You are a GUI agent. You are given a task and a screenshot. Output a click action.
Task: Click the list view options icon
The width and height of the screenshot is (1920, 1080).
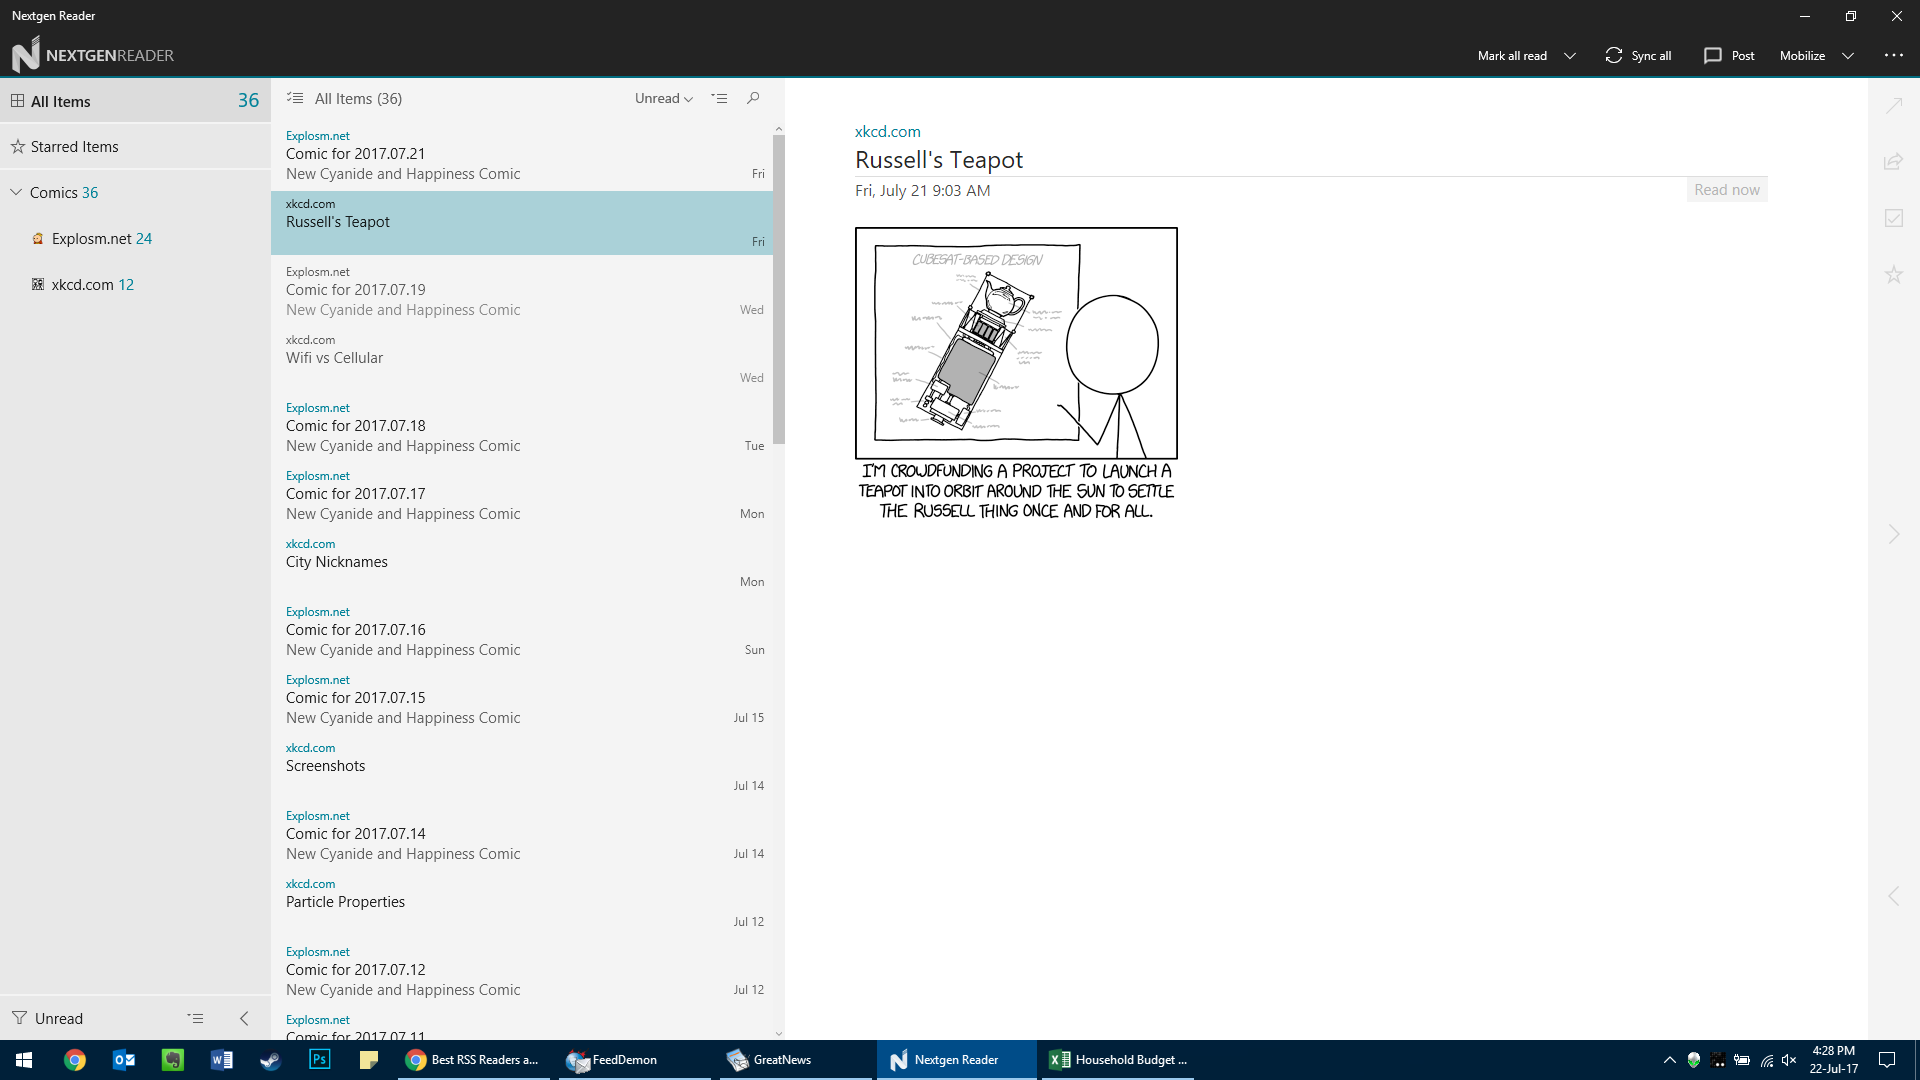(x=719, y=98)
